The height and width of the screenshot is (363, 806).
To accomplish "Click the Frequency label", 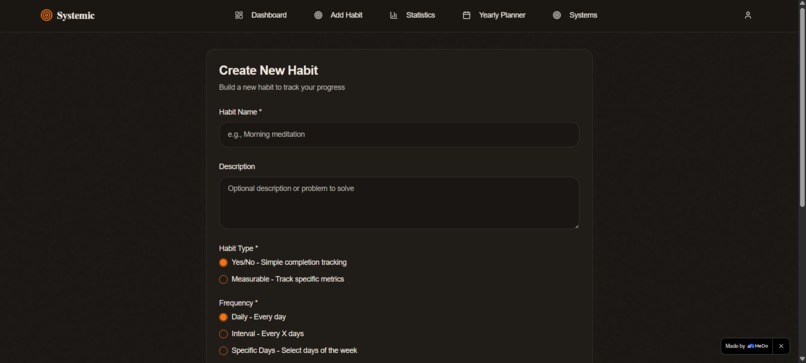I will [239, 303].
